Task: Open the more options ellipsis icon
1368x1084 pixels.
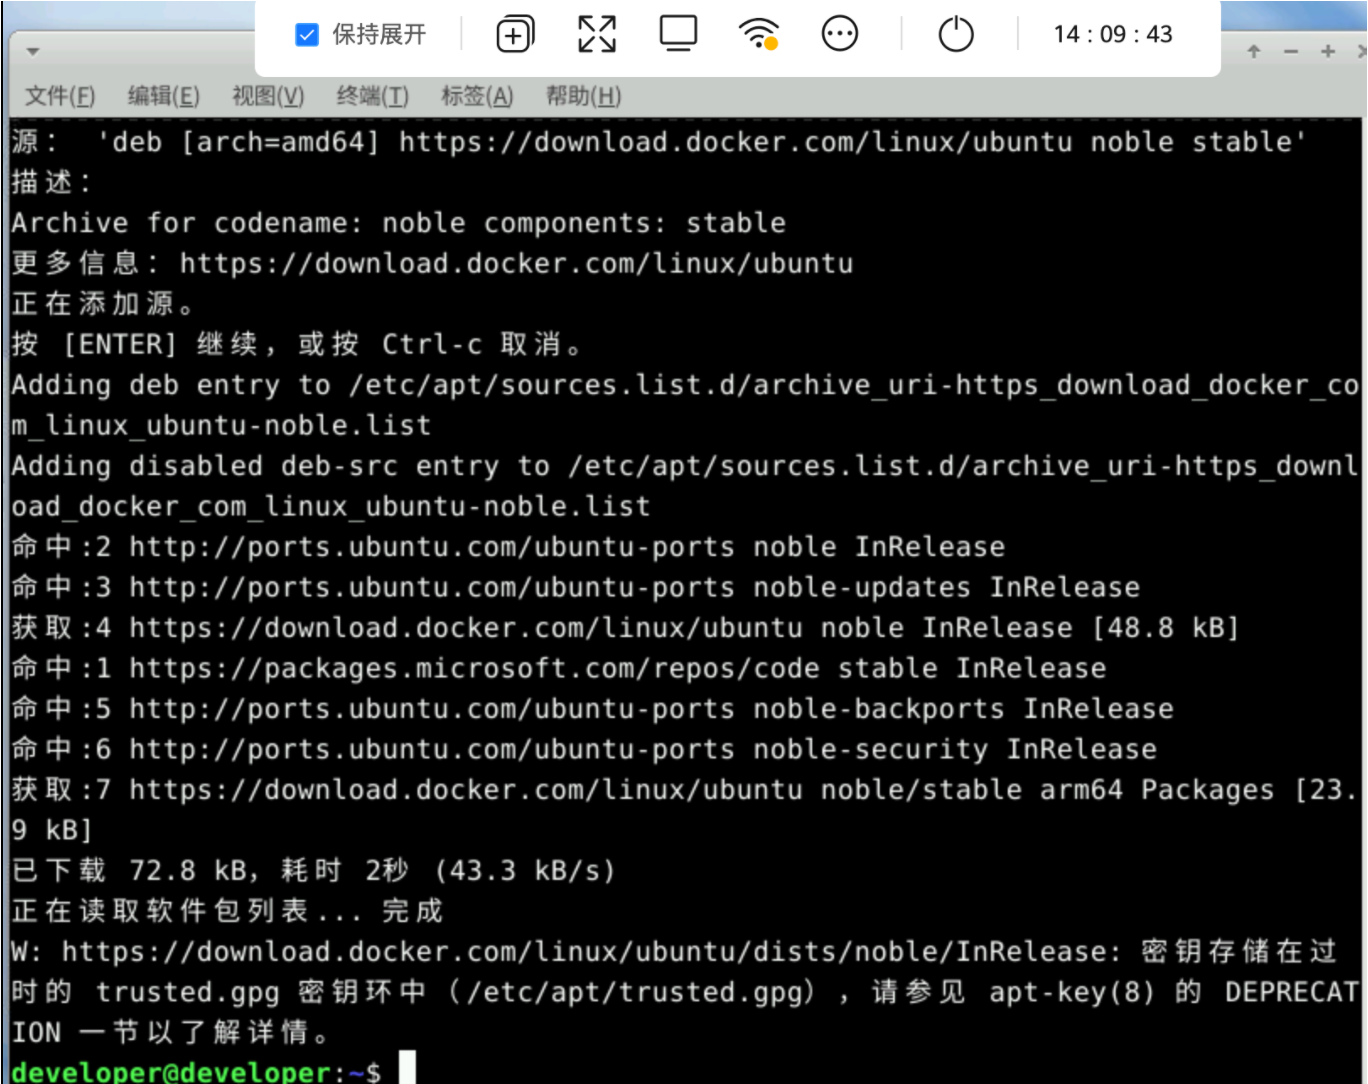Action: (839, 35)
